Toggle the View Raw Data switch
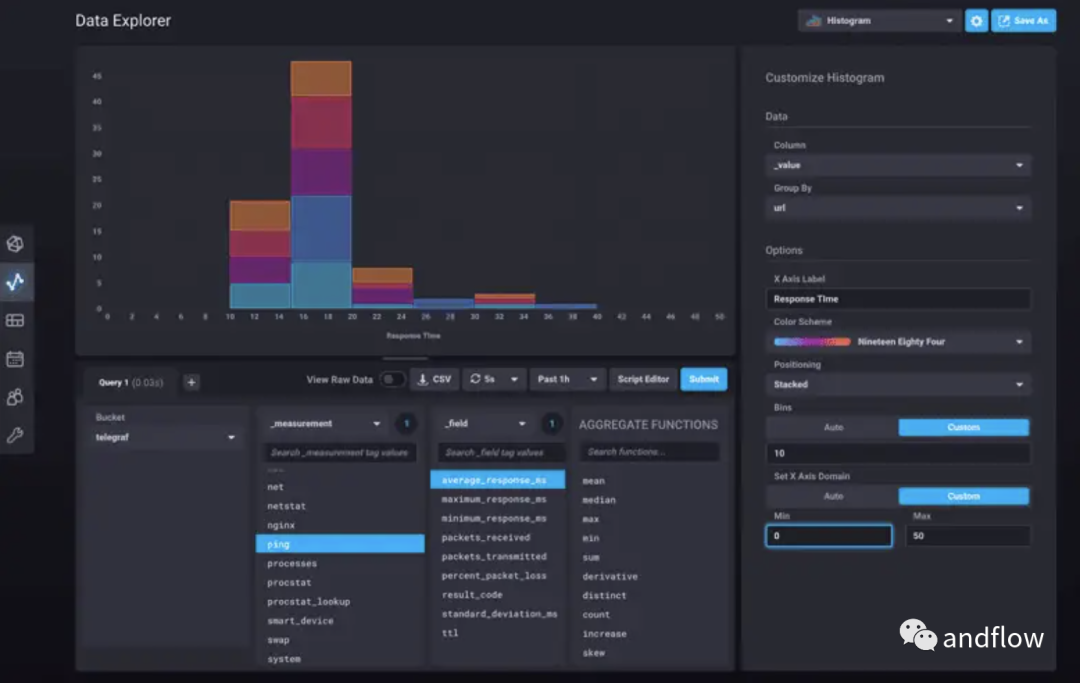This screenshot has height=683, width=1080. 392,380
